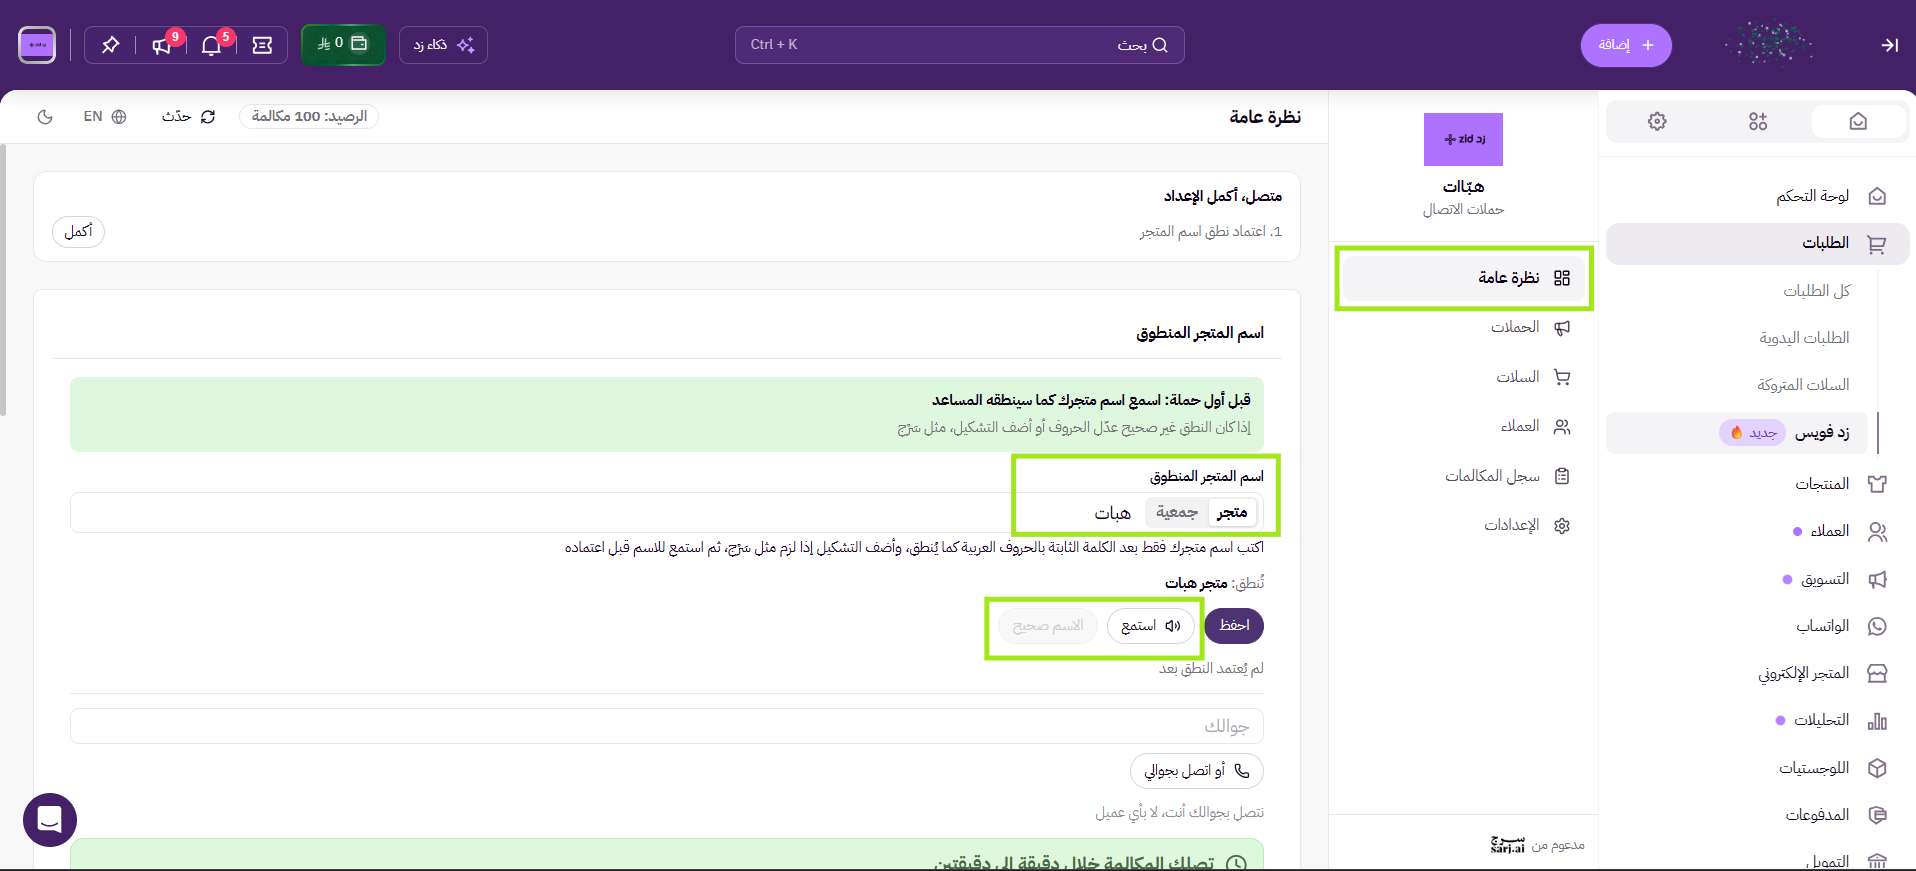The height and width of the screenshot is (871, 1916).
Task: Open the ticket icon in top bar
Action: 262,45
